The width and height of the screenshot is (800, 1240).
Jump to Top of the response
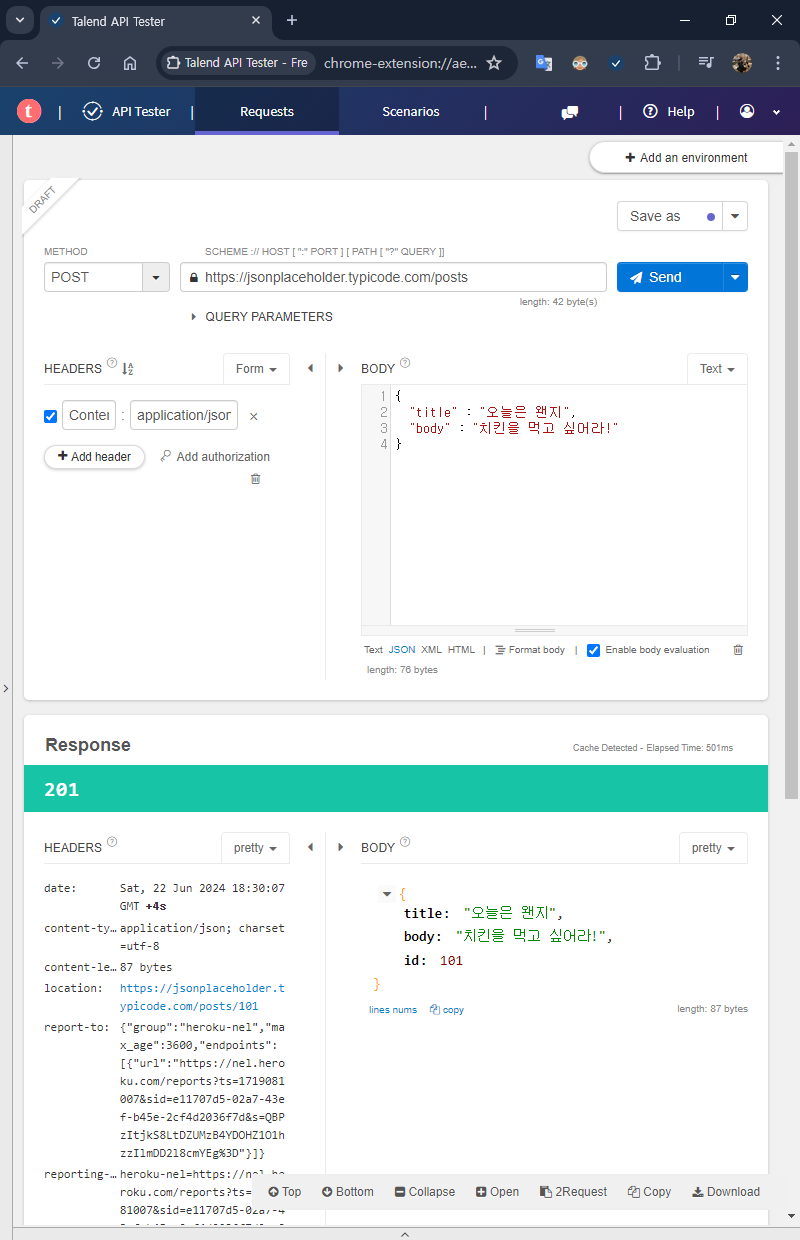pos(285,1192)
